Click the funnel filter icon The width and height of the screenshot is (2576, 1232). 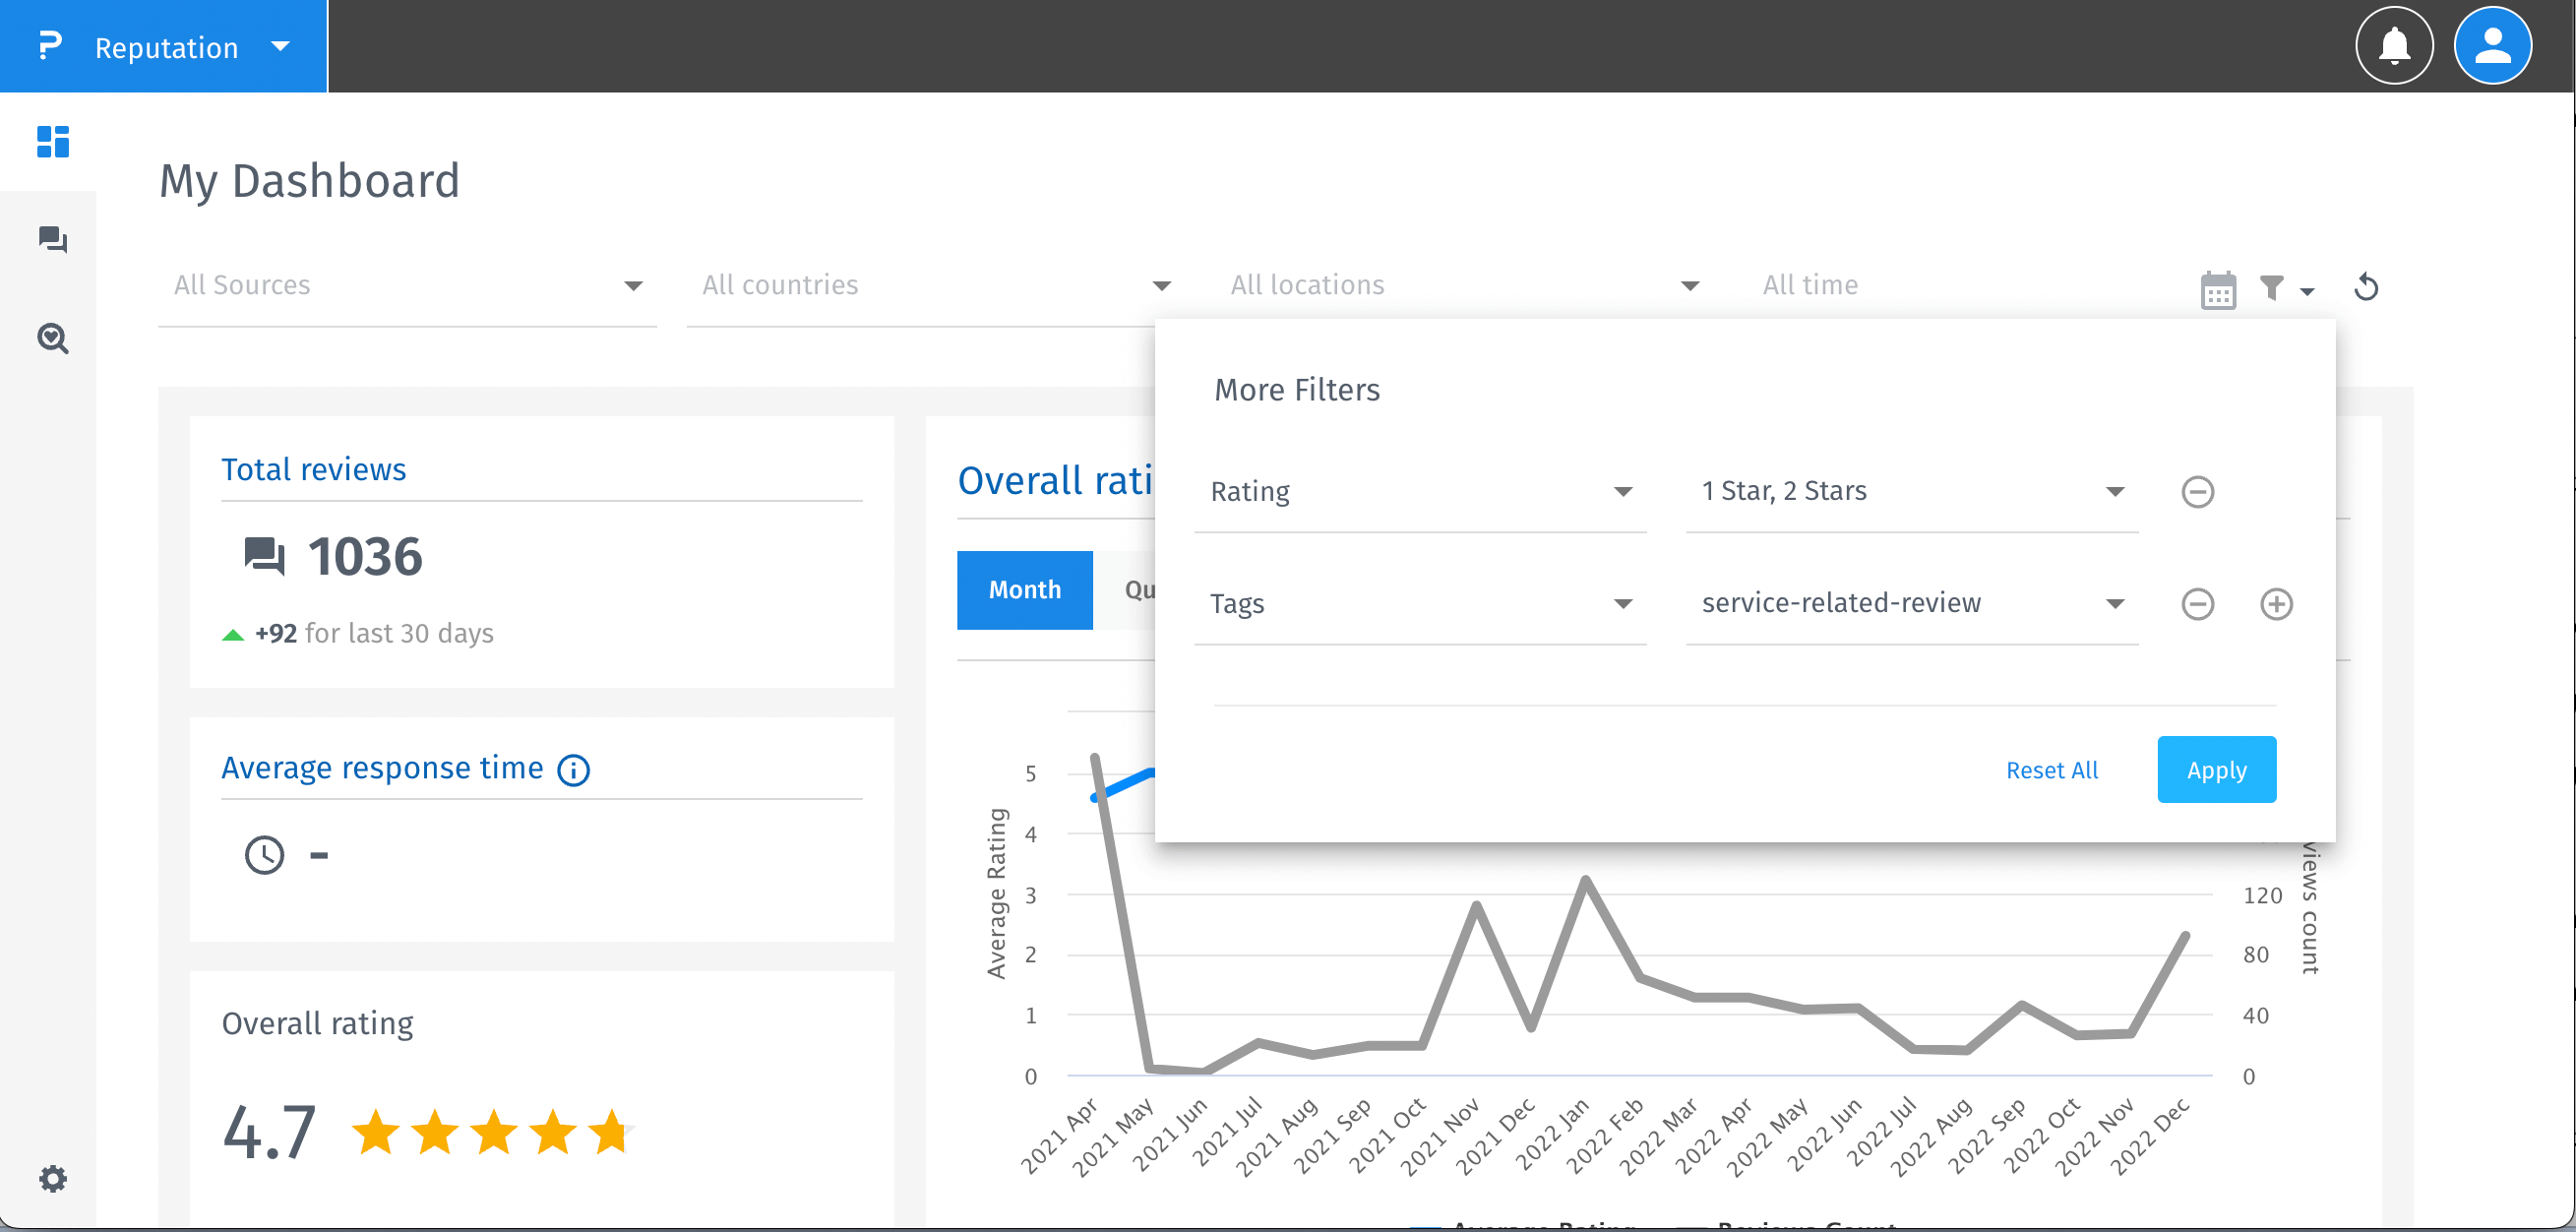(x=2272, y=288)
